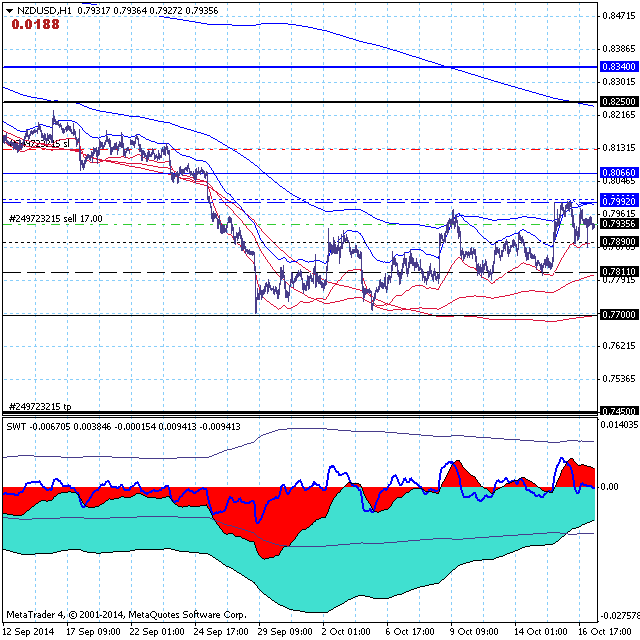This screenshot has width=640, height=640.
Task: Click the 0.76215 price scale value
Action: (x=619, y=346)
